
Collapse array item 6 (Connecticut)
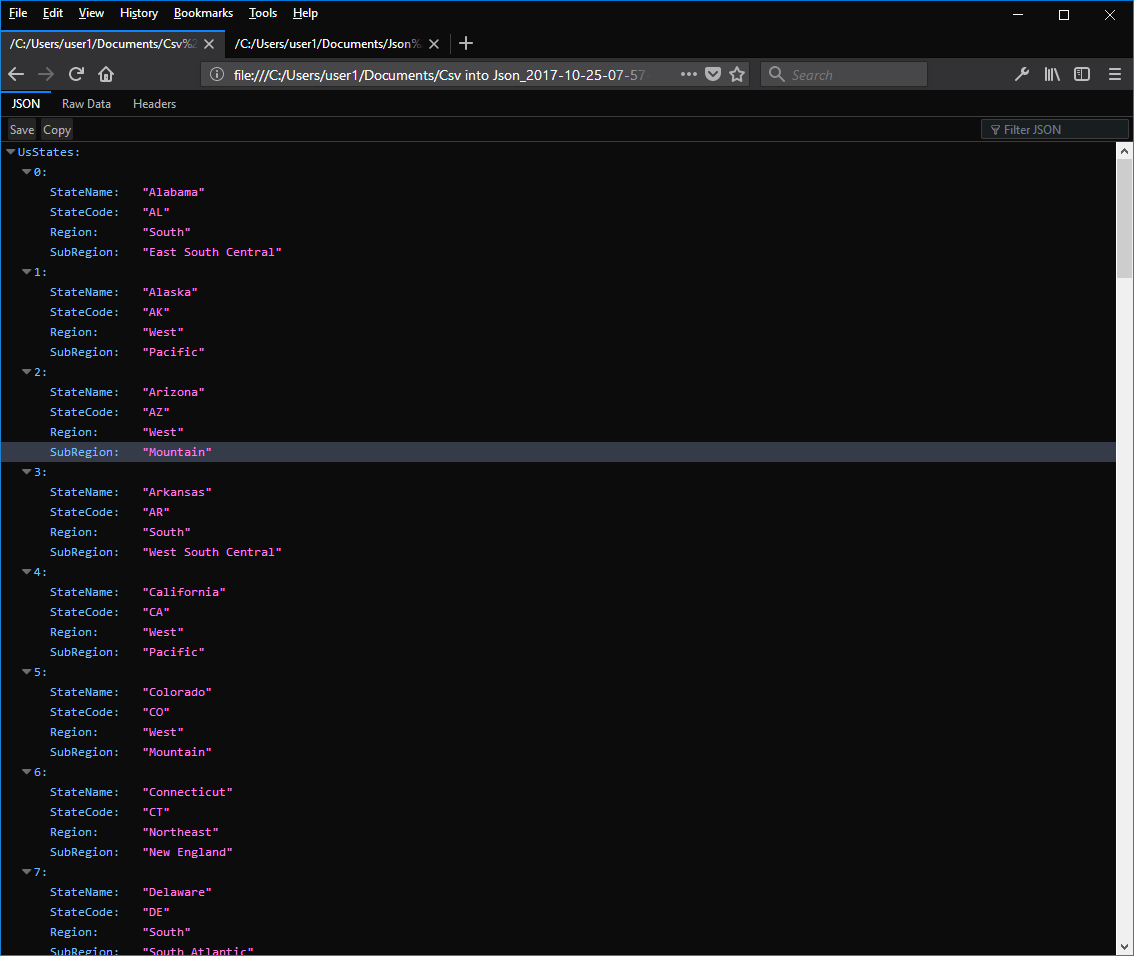pyautogui.click(x=27, y=772)
